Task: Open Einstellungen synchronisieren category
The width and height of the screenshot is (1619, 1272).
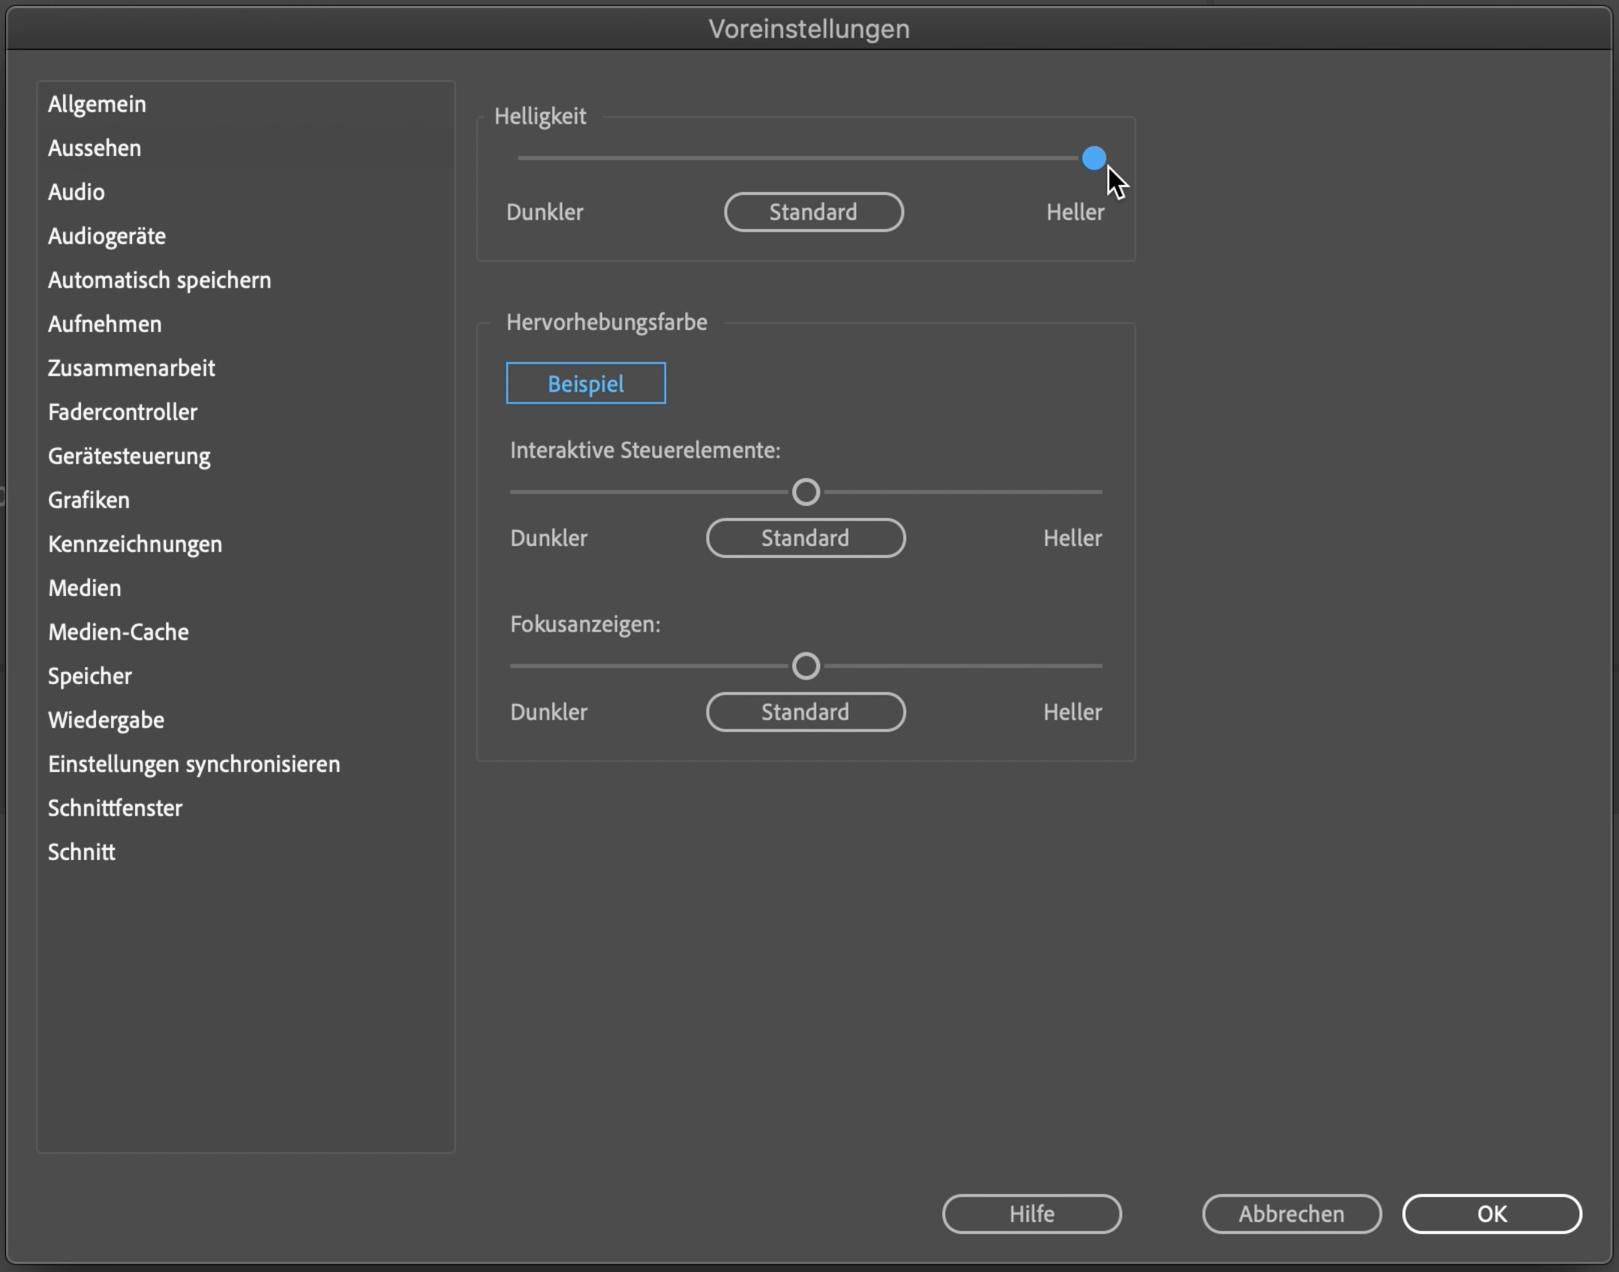Action: (x=194, y=764)
